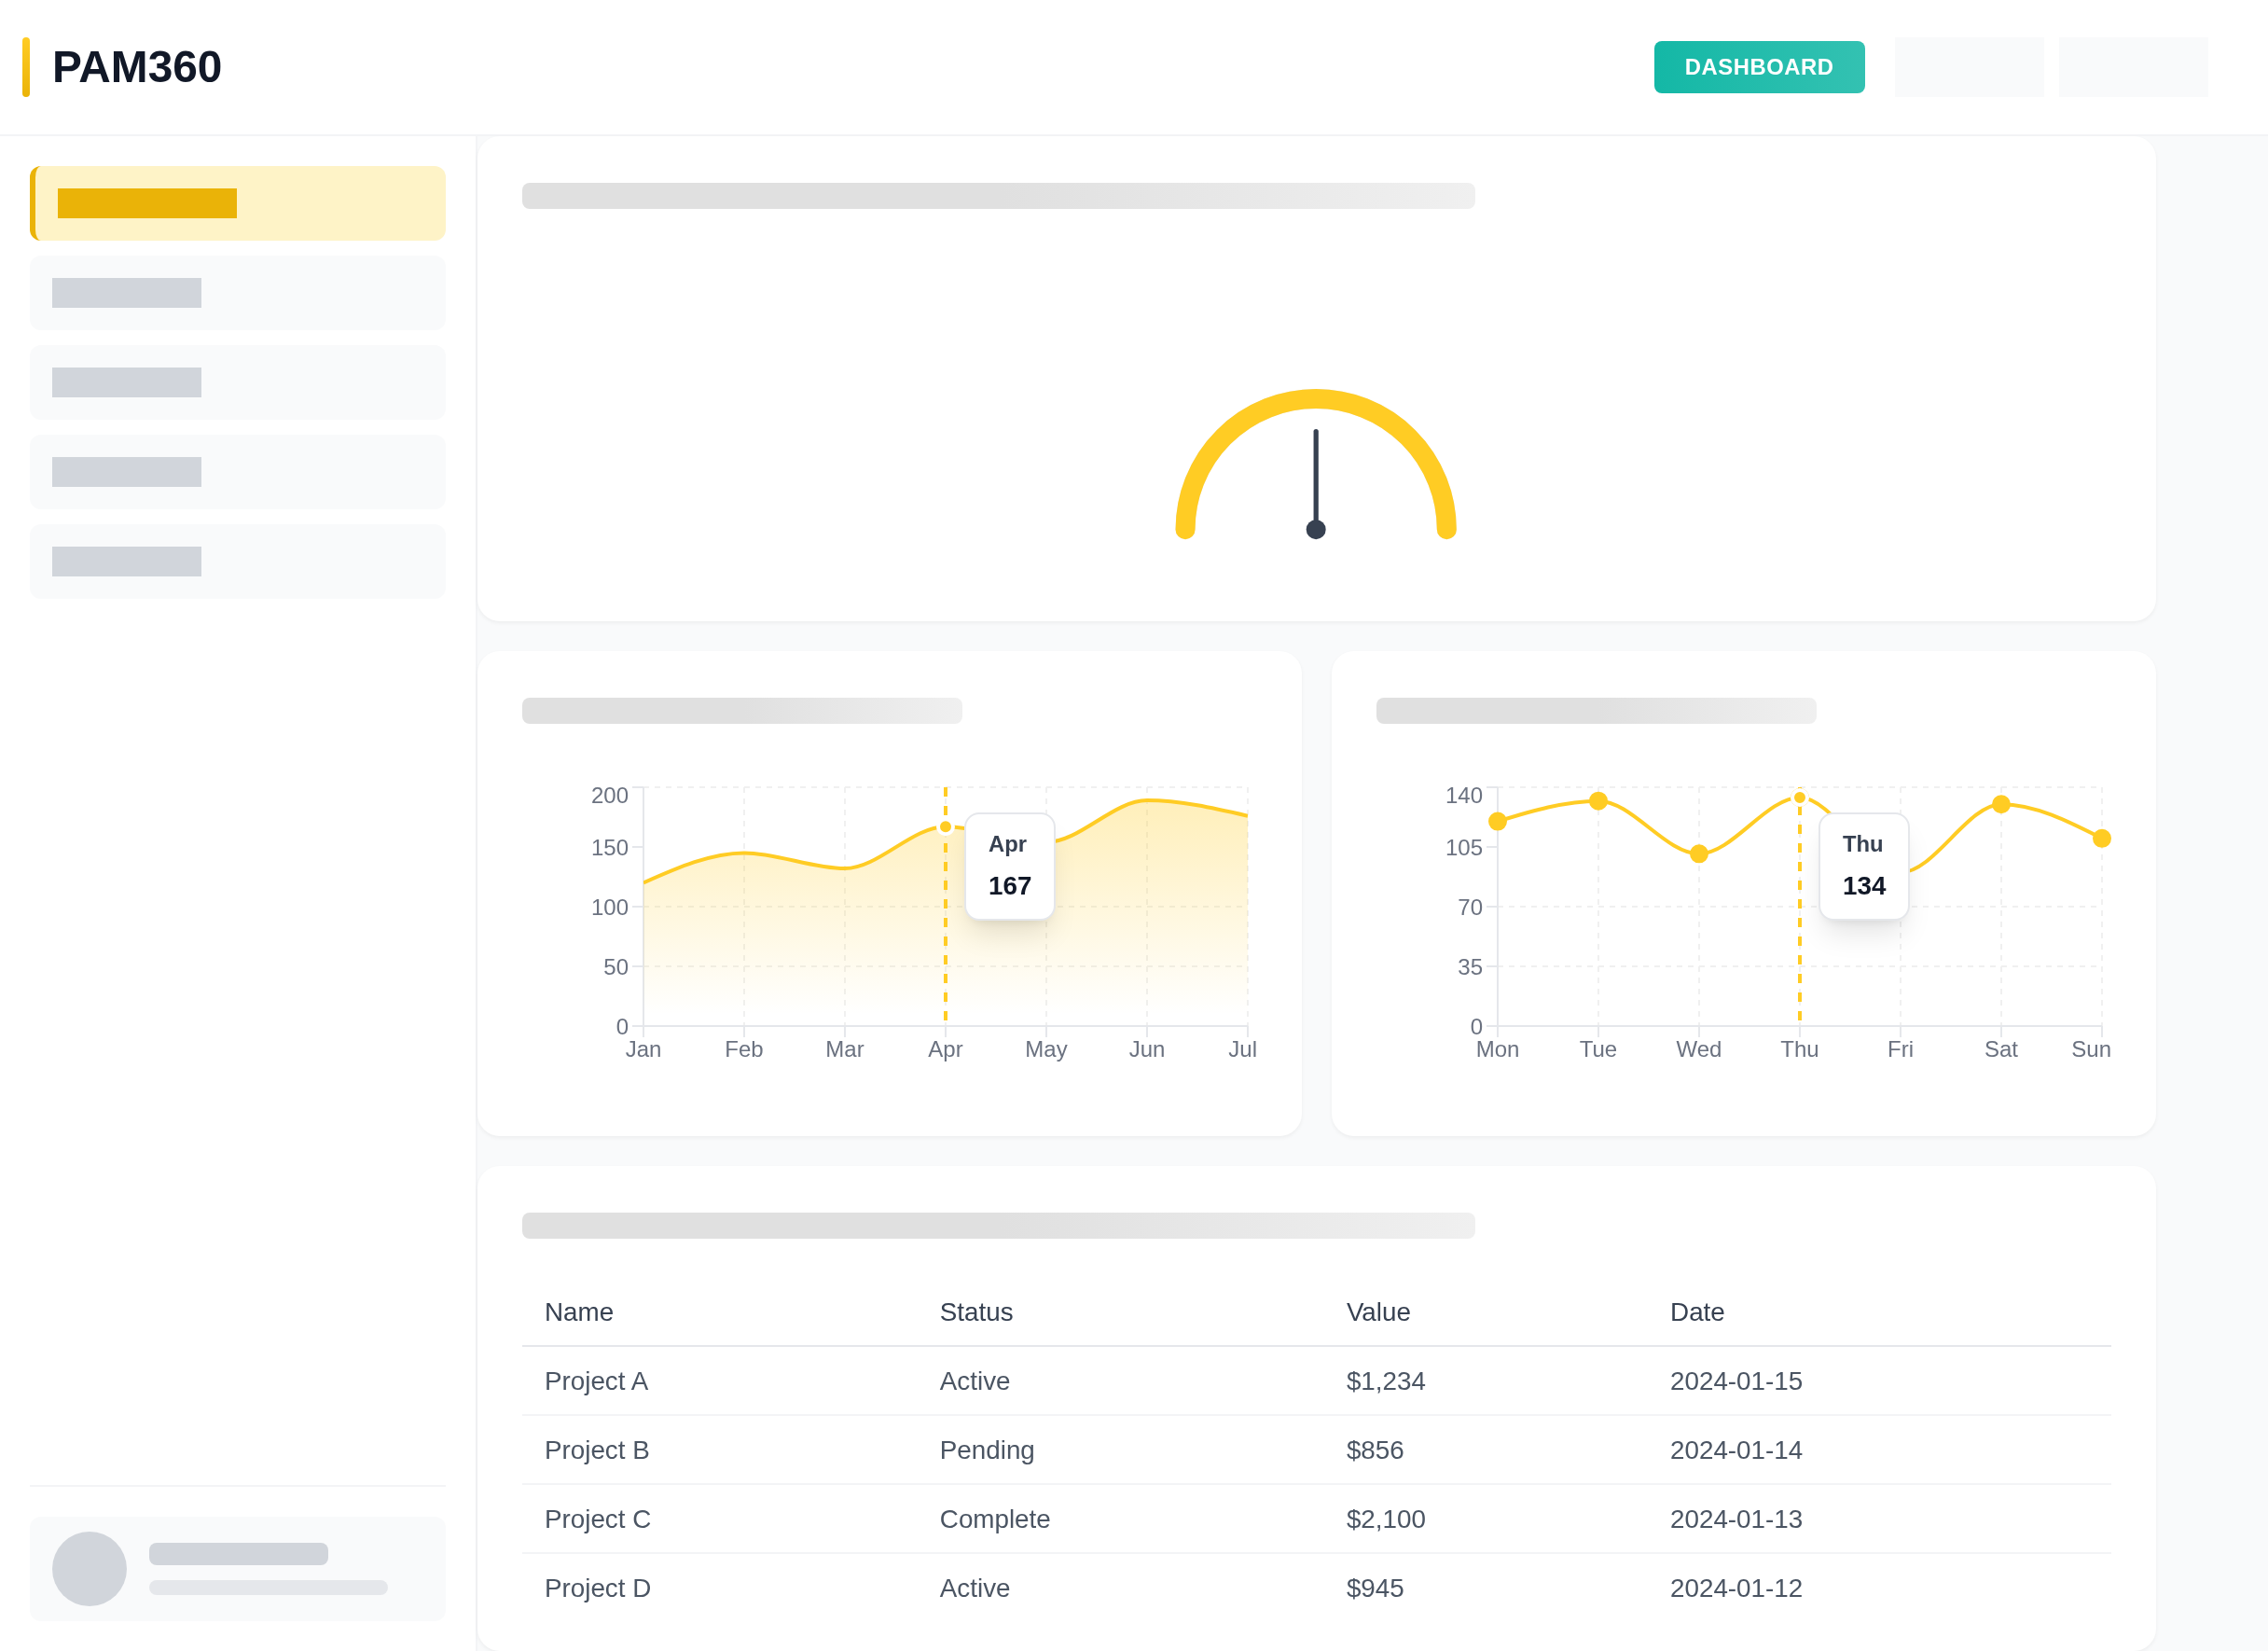
Task: Click the Mon data point on line chart
Action: [1497, 821]
